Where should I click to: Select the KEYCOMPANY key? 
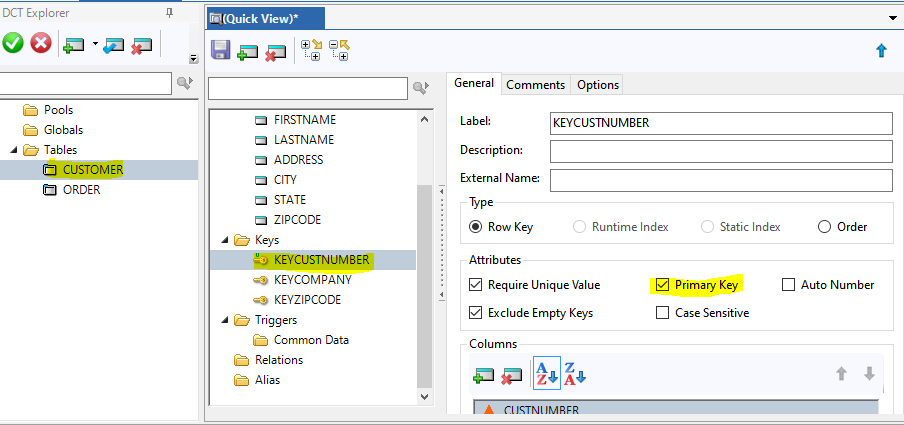[312, 280]
